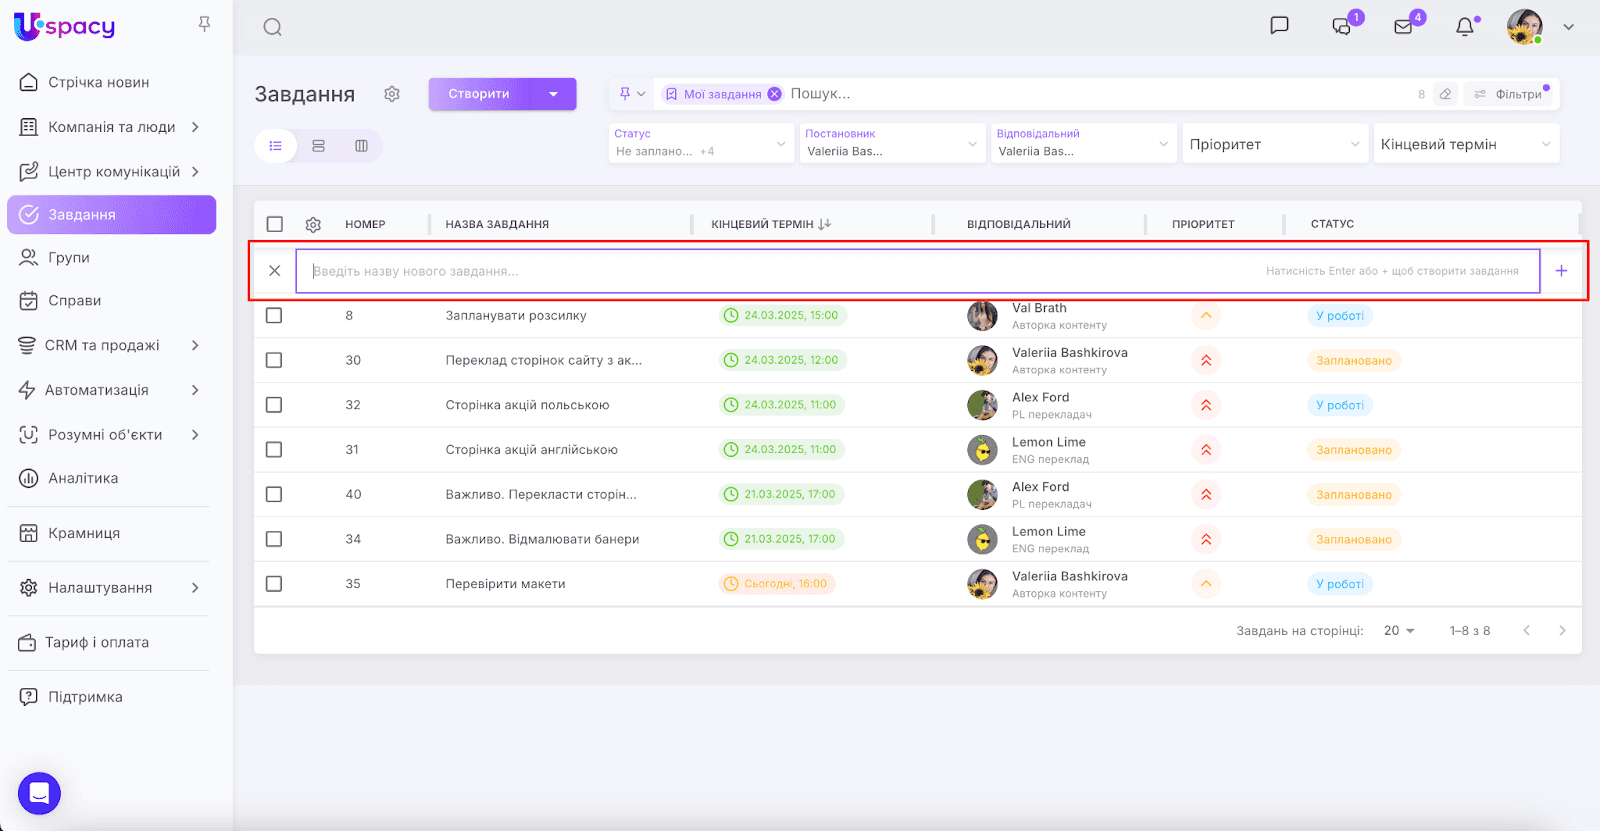The height and width of the screenshot is (831, 1600).
Task: Click the Створити button
Action: coord(480,94)
